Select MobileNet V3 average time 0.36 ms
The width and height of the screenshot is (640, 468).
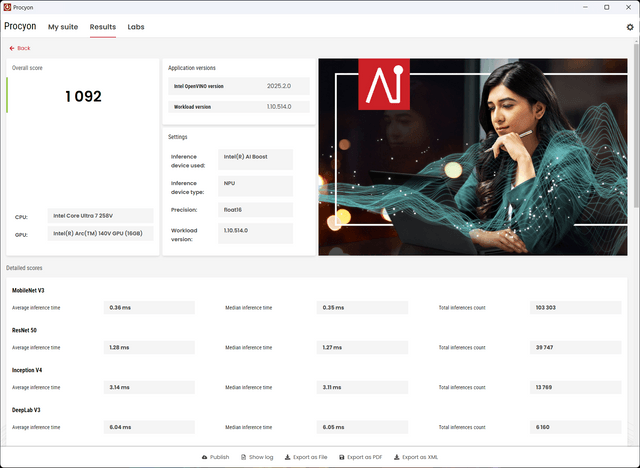tap(149, 308)
